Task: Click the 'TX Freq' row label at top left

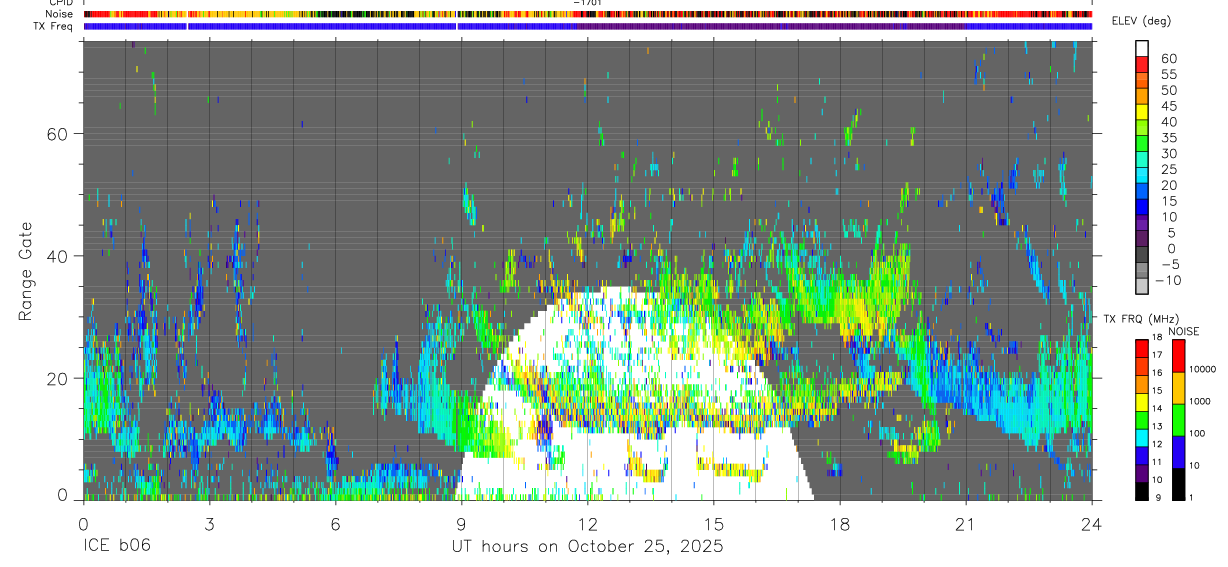Action: (x=53, y=25)
